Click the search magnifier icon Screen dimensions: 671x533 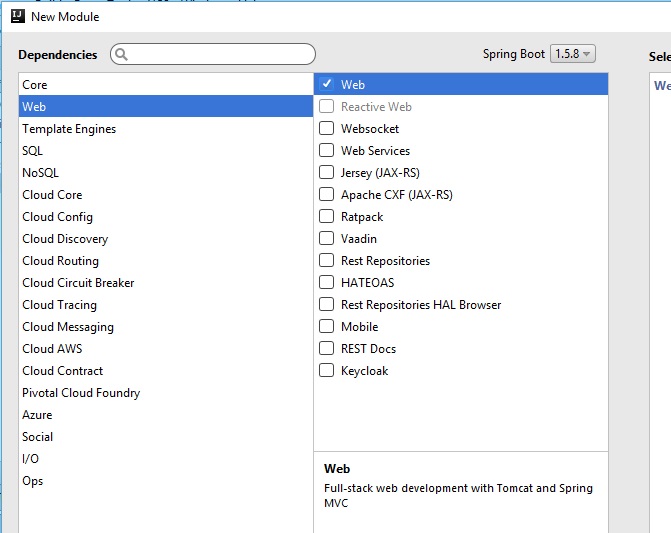tap(122, 54)
